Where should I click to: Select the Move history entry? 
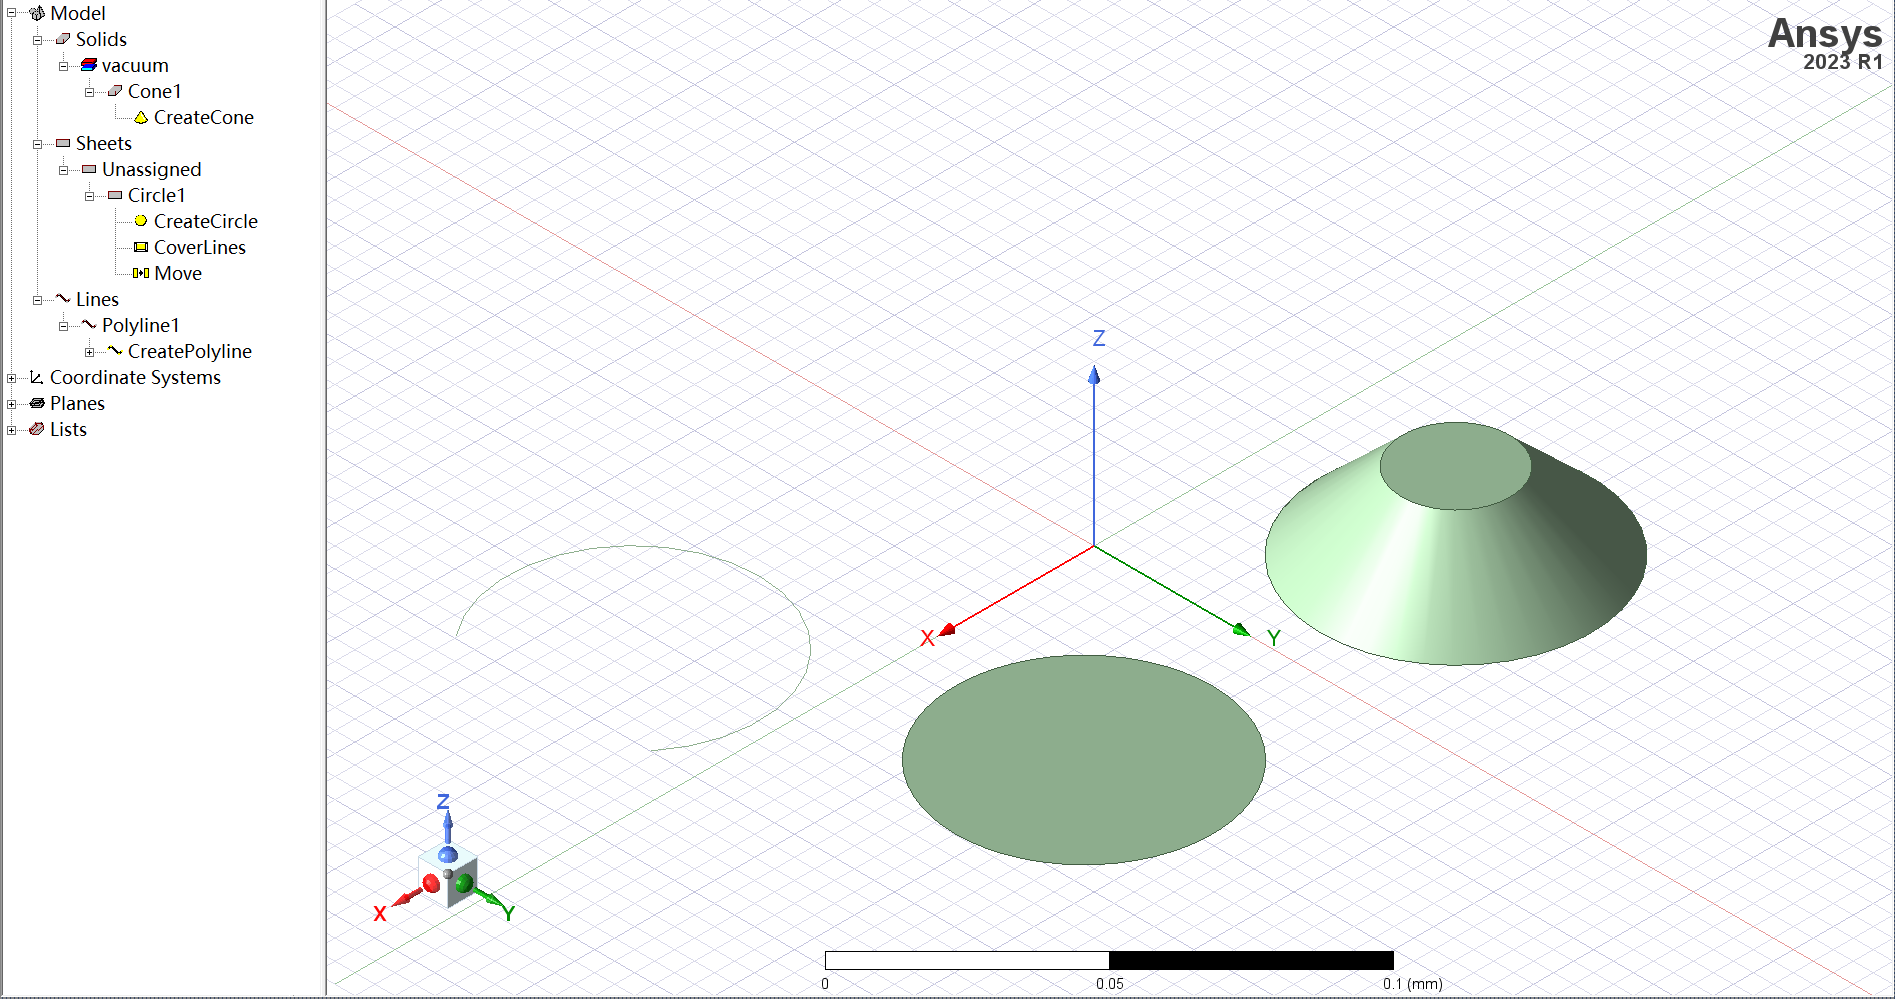(178, 273)
